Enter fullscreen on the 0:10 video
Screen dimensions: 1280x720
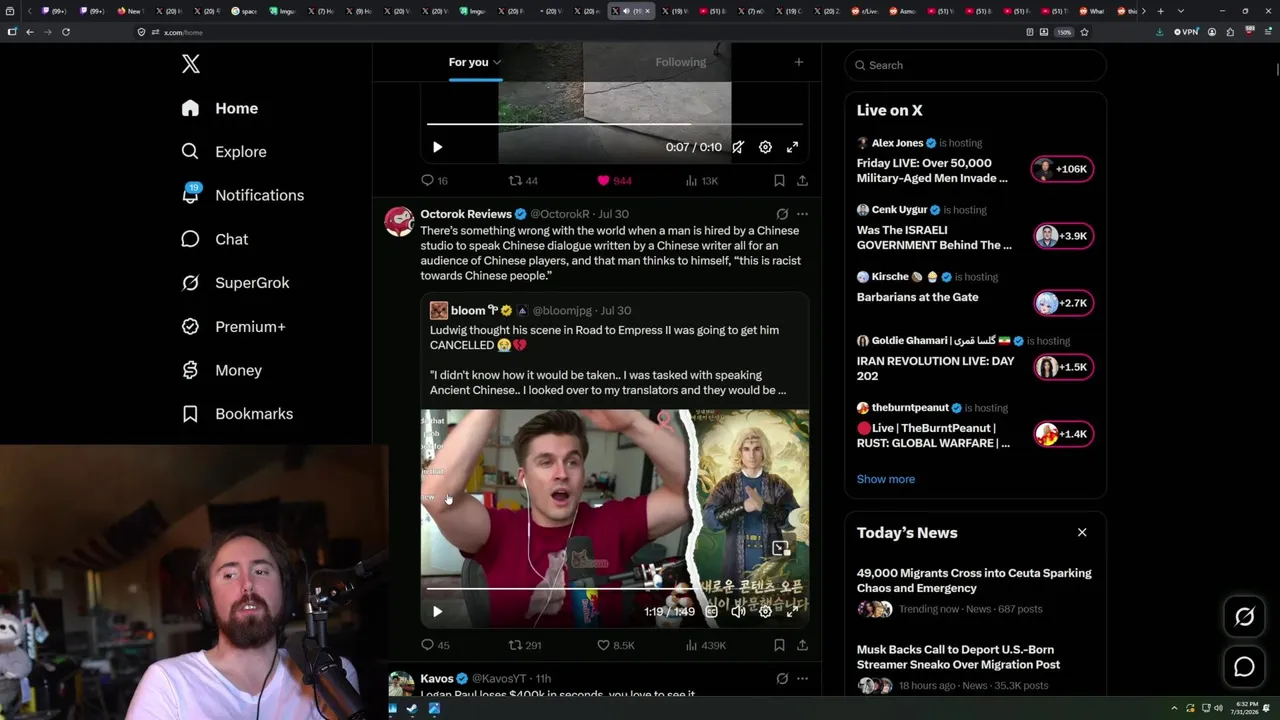tap(792, 147)
